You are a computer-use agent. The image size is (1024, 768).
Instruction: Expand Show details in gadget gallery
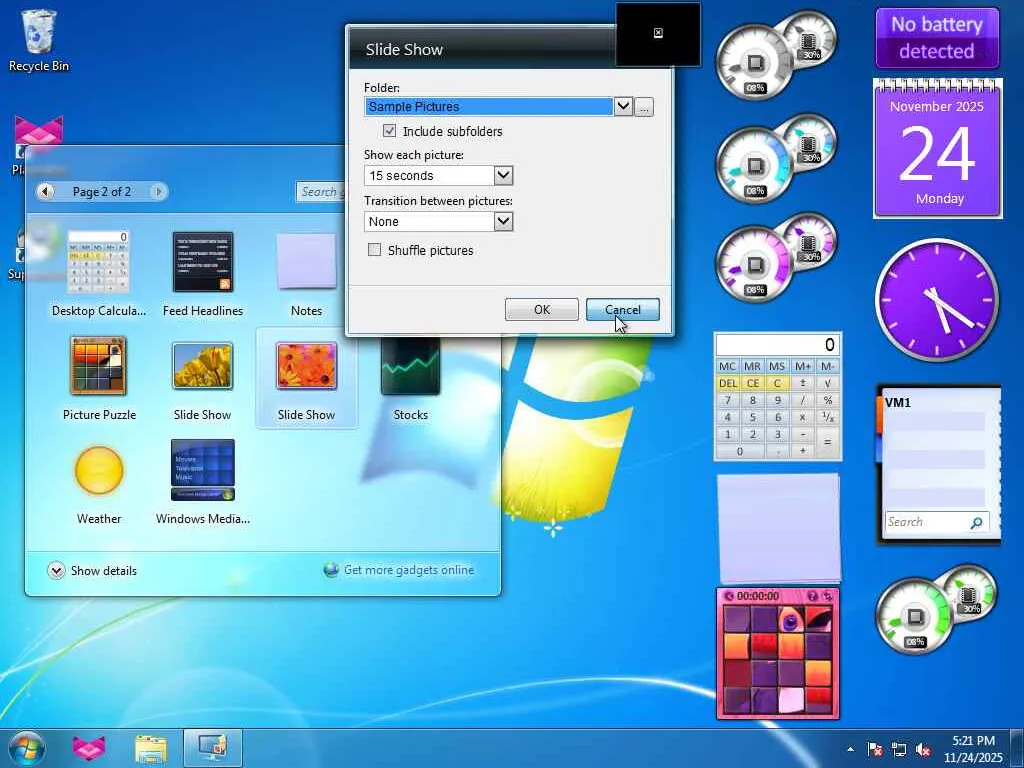91,571
